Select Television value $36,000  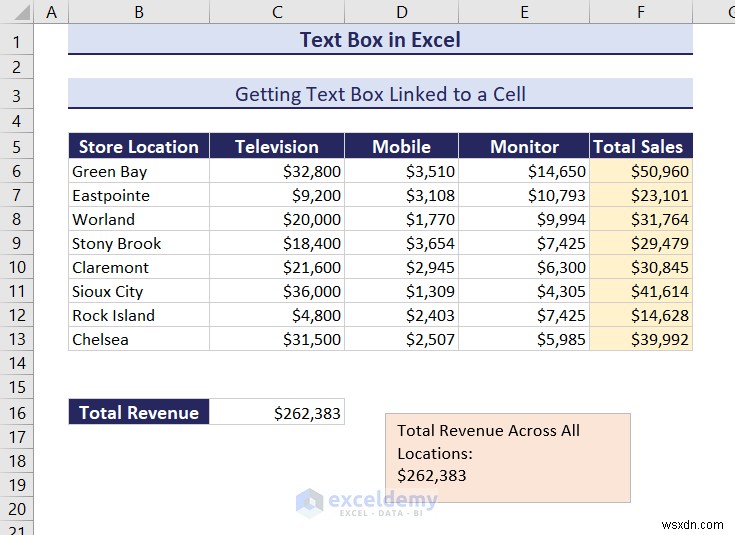point(277,291)
